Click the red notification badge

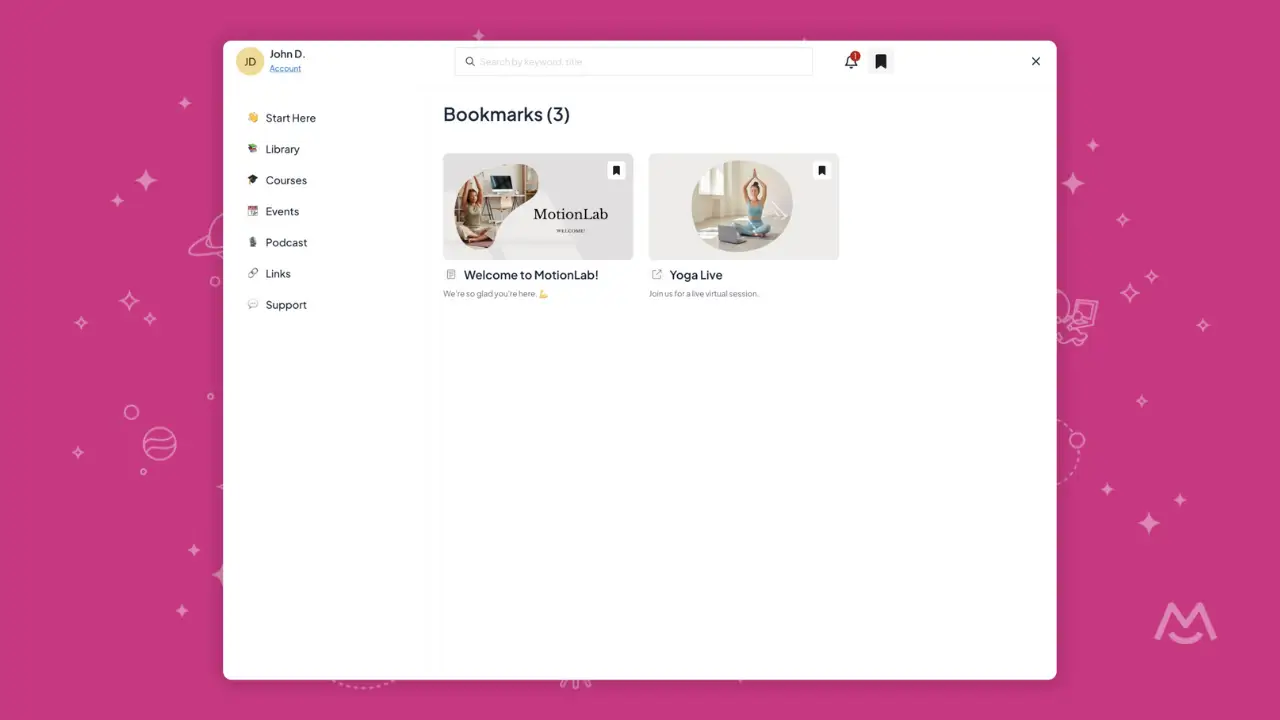coord(855,55)
